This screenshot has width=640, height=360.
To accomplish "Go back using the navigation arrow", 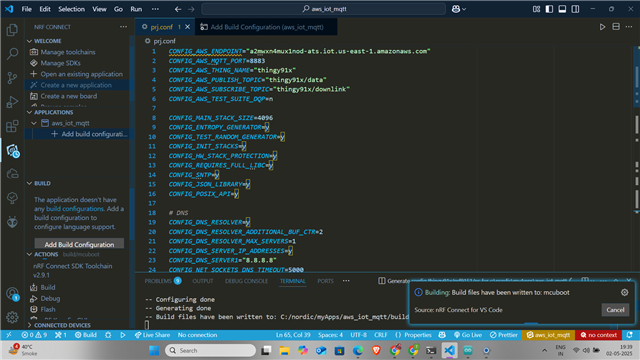I will point(178,9).
